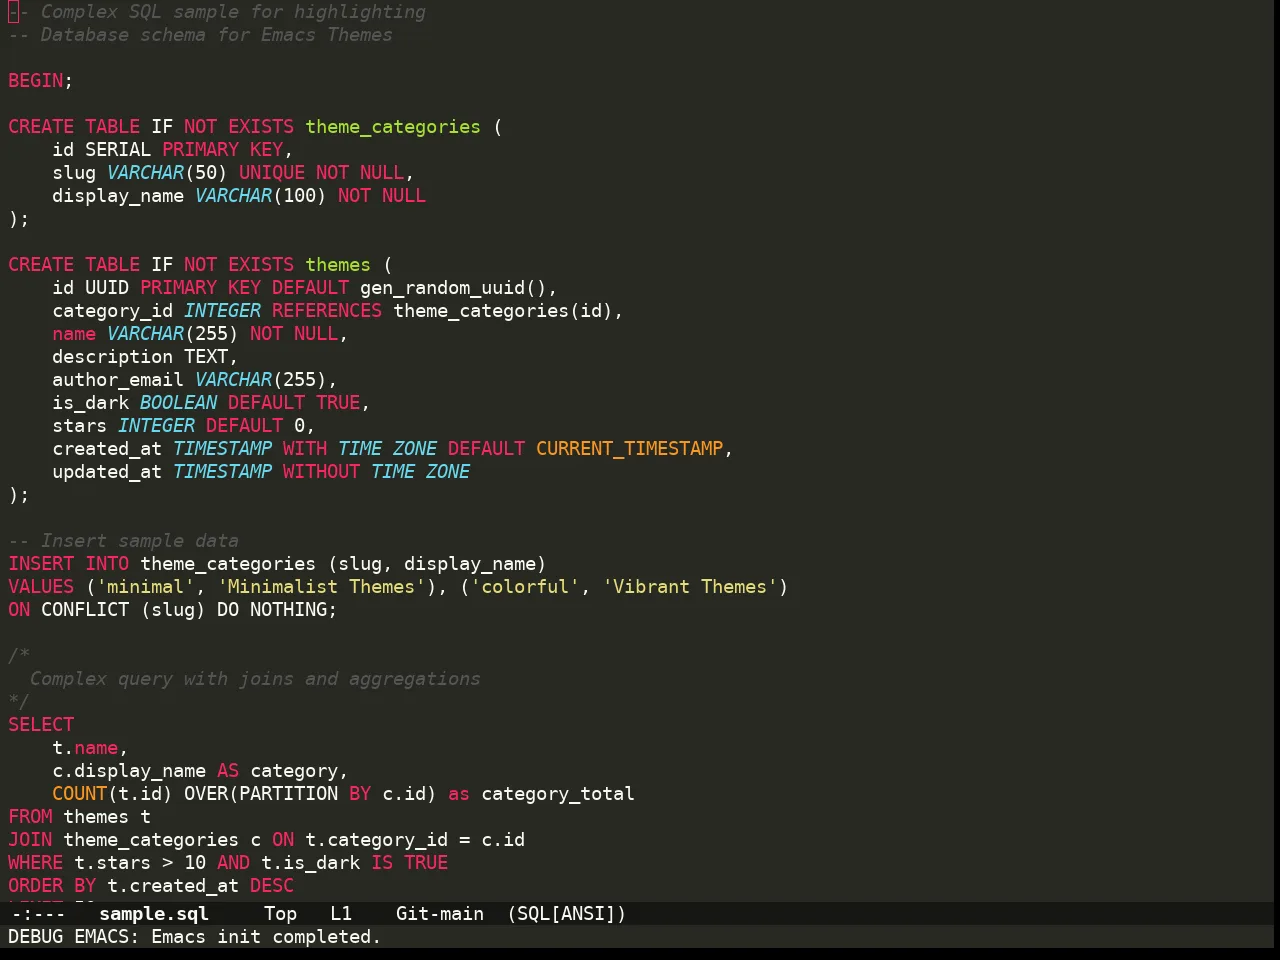Click CURRENT_TIMESTAMP on the created_at line
Viewport: 1280px width, 960px height.
[629, 449]
